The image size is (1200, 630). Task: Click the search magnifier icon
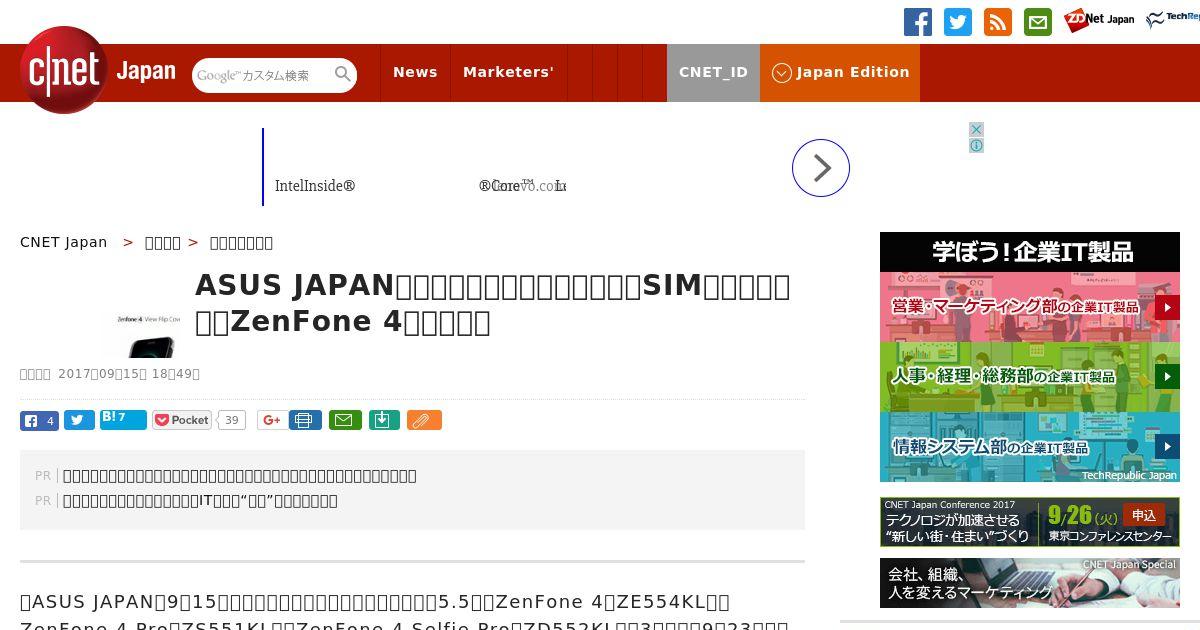coord(343,75)
